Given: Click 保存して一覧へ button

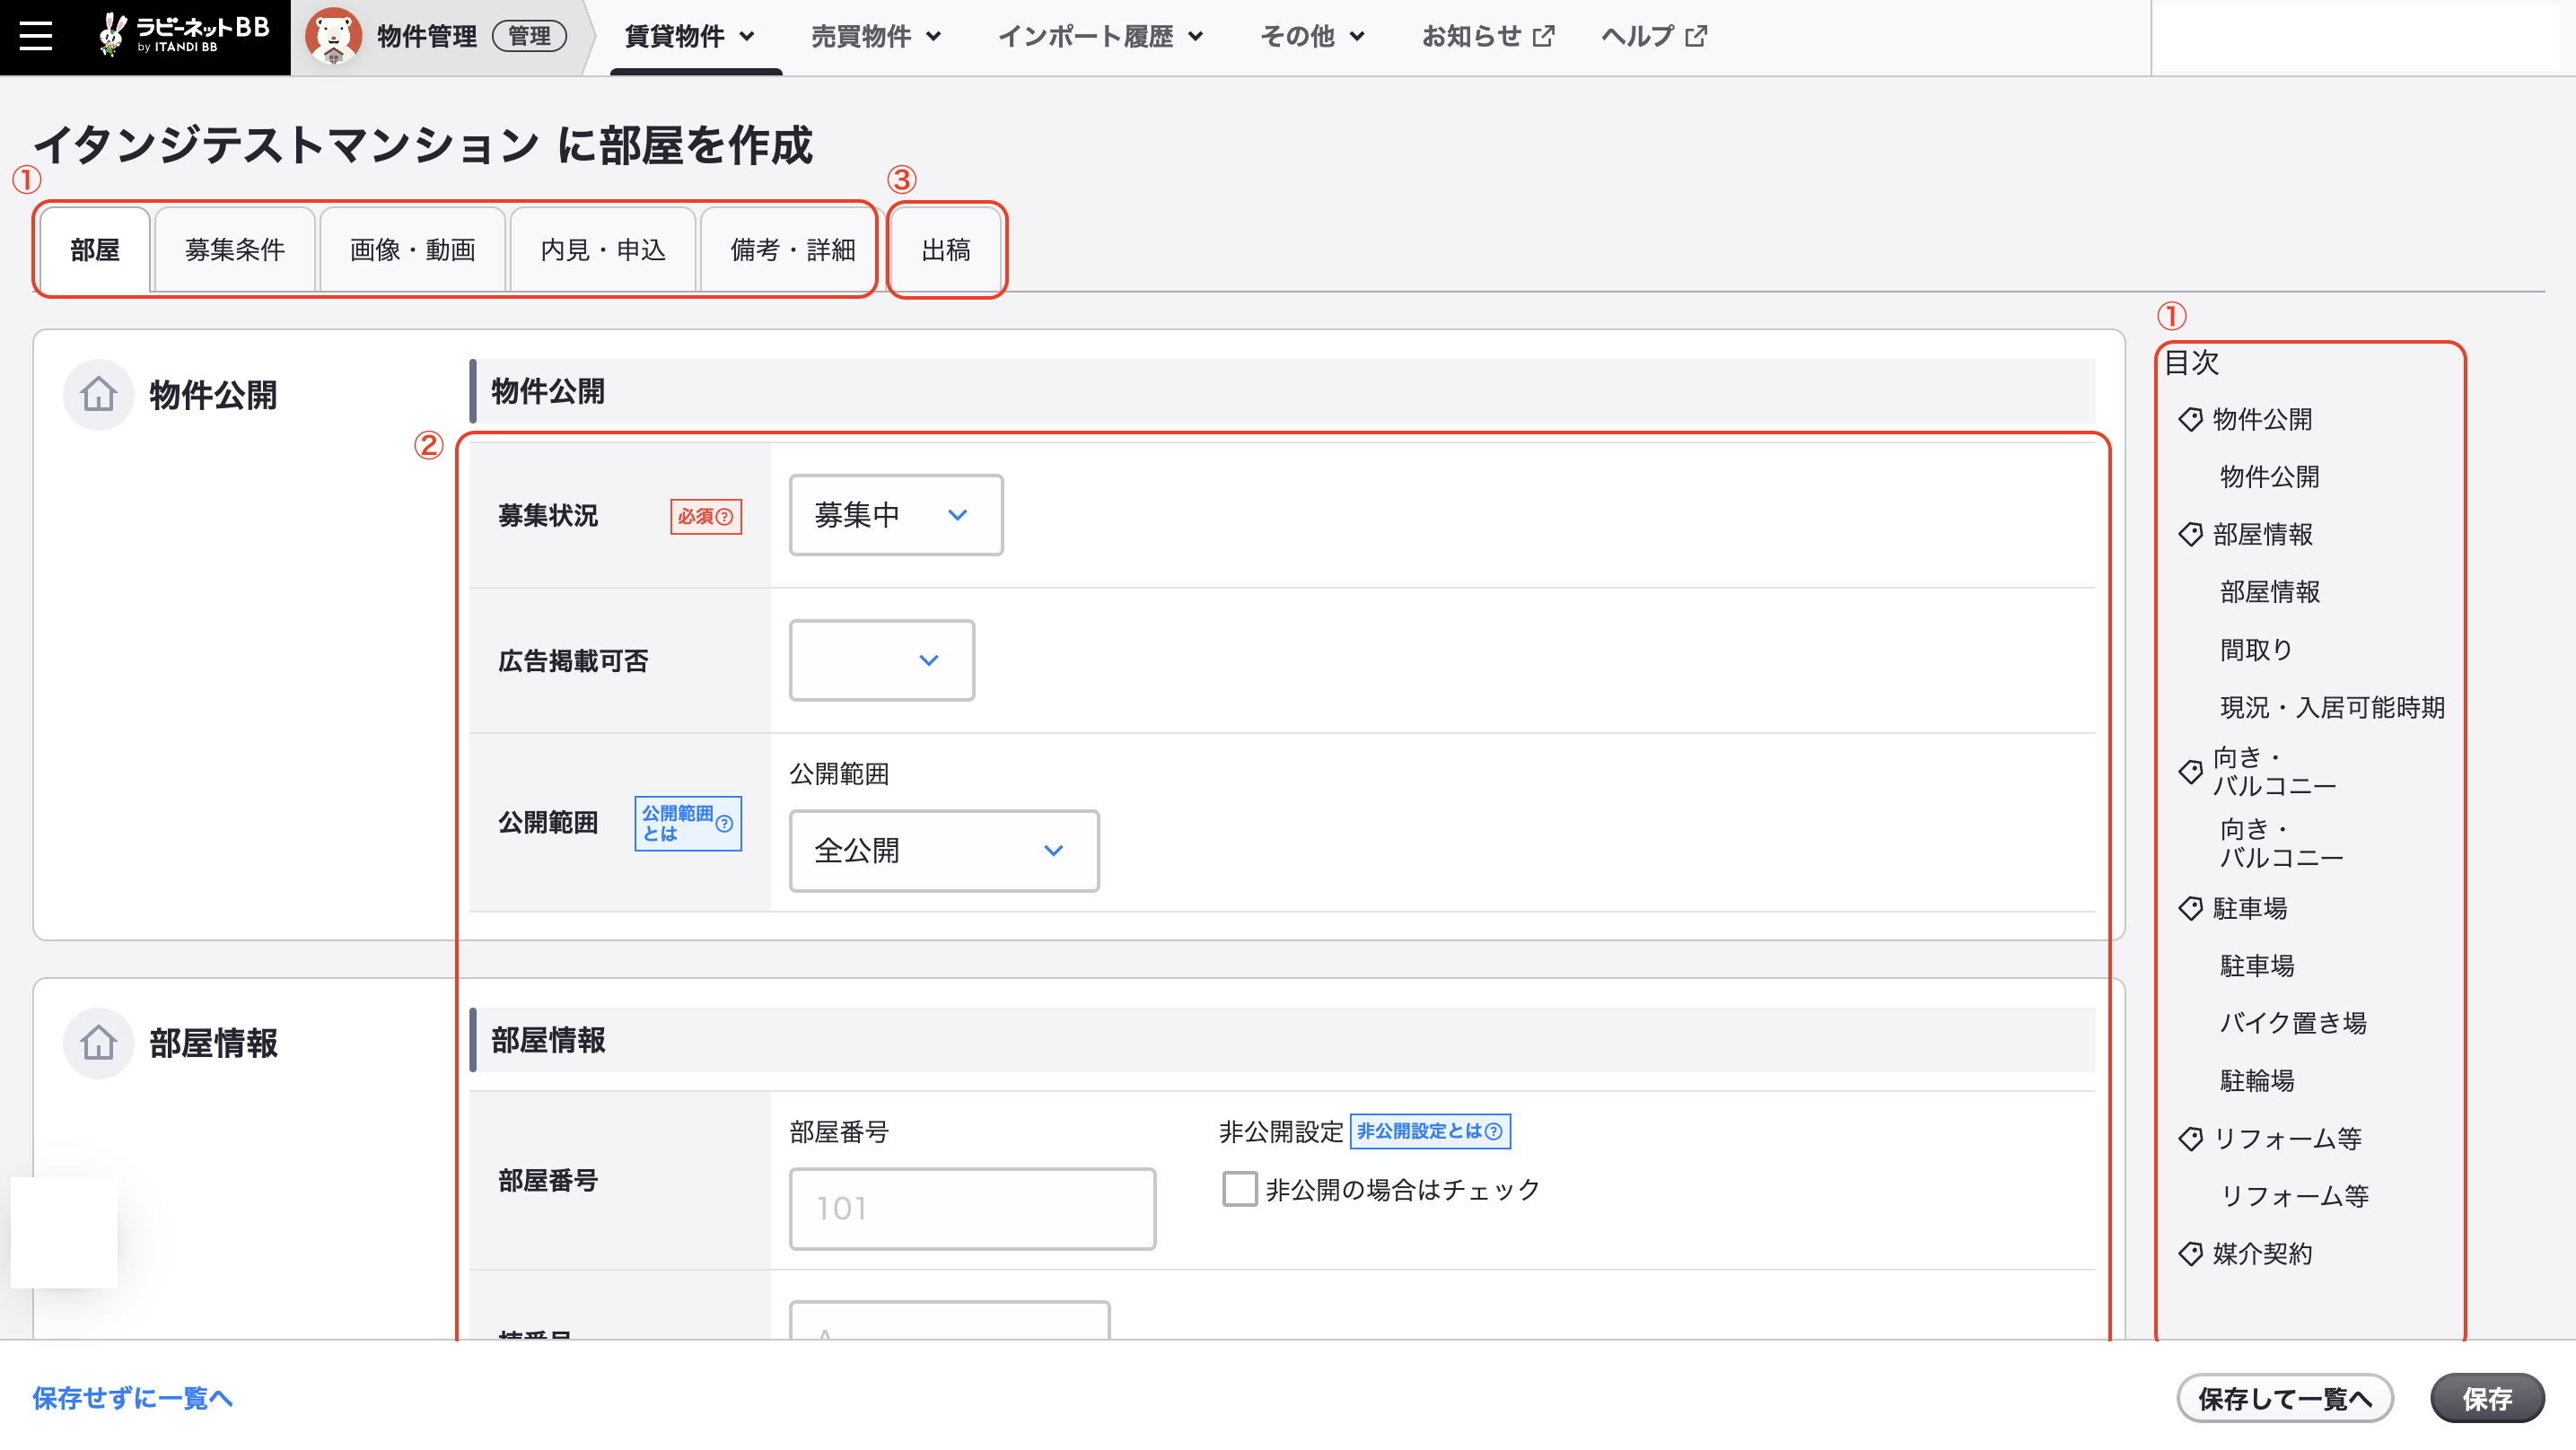Looking at the screenshot, I should [x=2285, y=1398].
